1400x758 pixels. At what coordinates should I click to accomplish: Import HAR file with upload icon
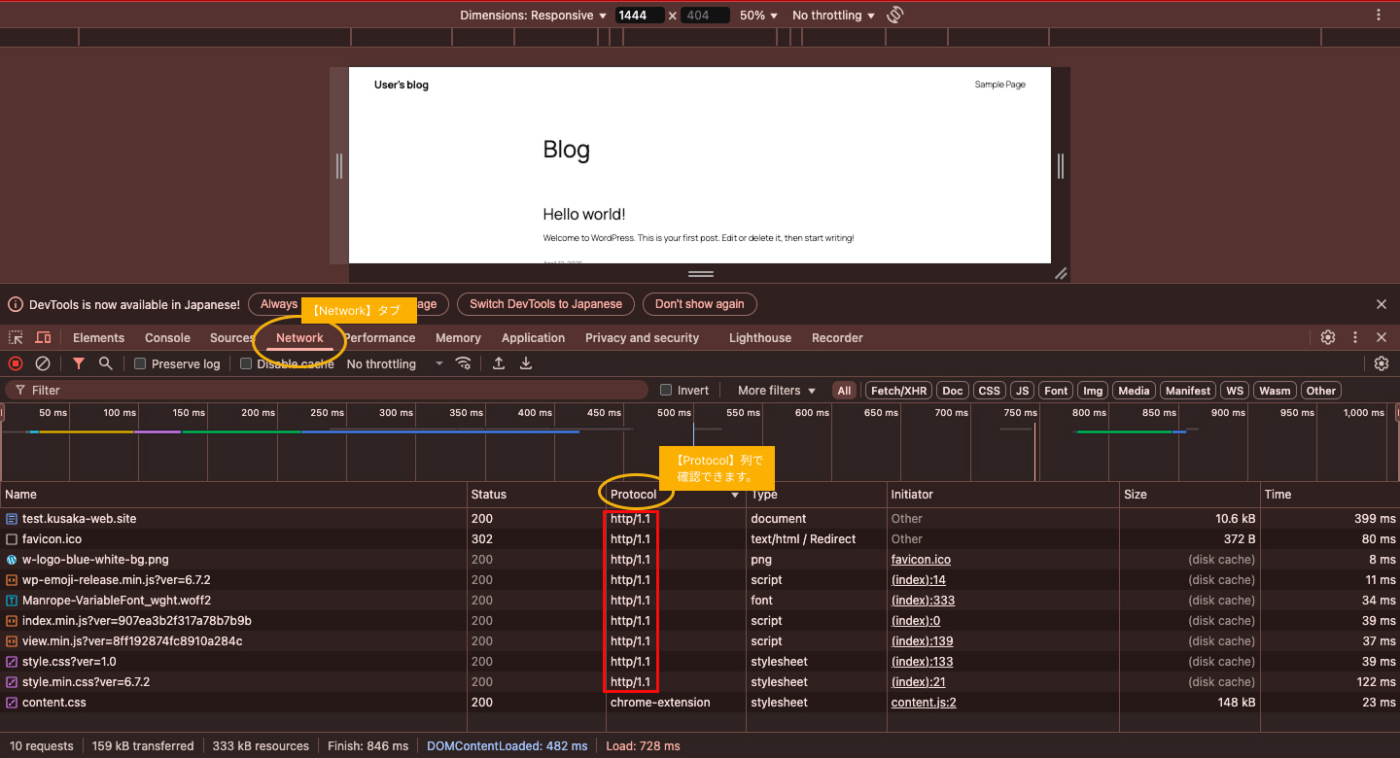(x=498, y=363)
